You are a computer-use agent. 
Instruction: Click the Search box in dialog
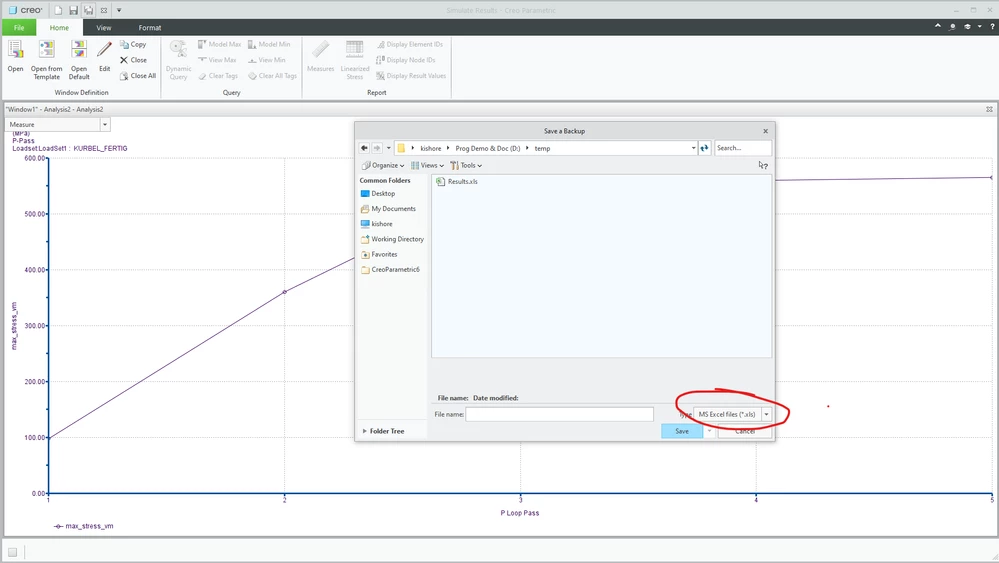743,148
